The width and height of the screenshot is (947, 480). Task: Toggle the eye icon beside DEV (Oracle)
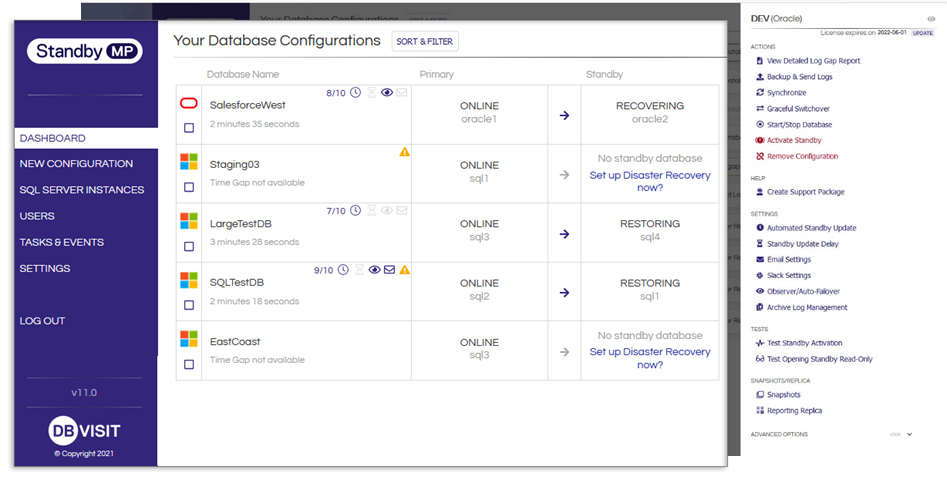(x=931, y=19)
